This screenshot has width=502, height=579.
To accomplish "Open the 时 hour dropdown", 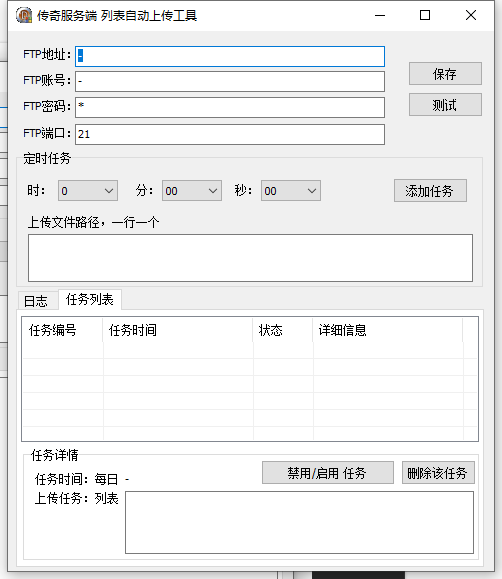I will 88,191.
